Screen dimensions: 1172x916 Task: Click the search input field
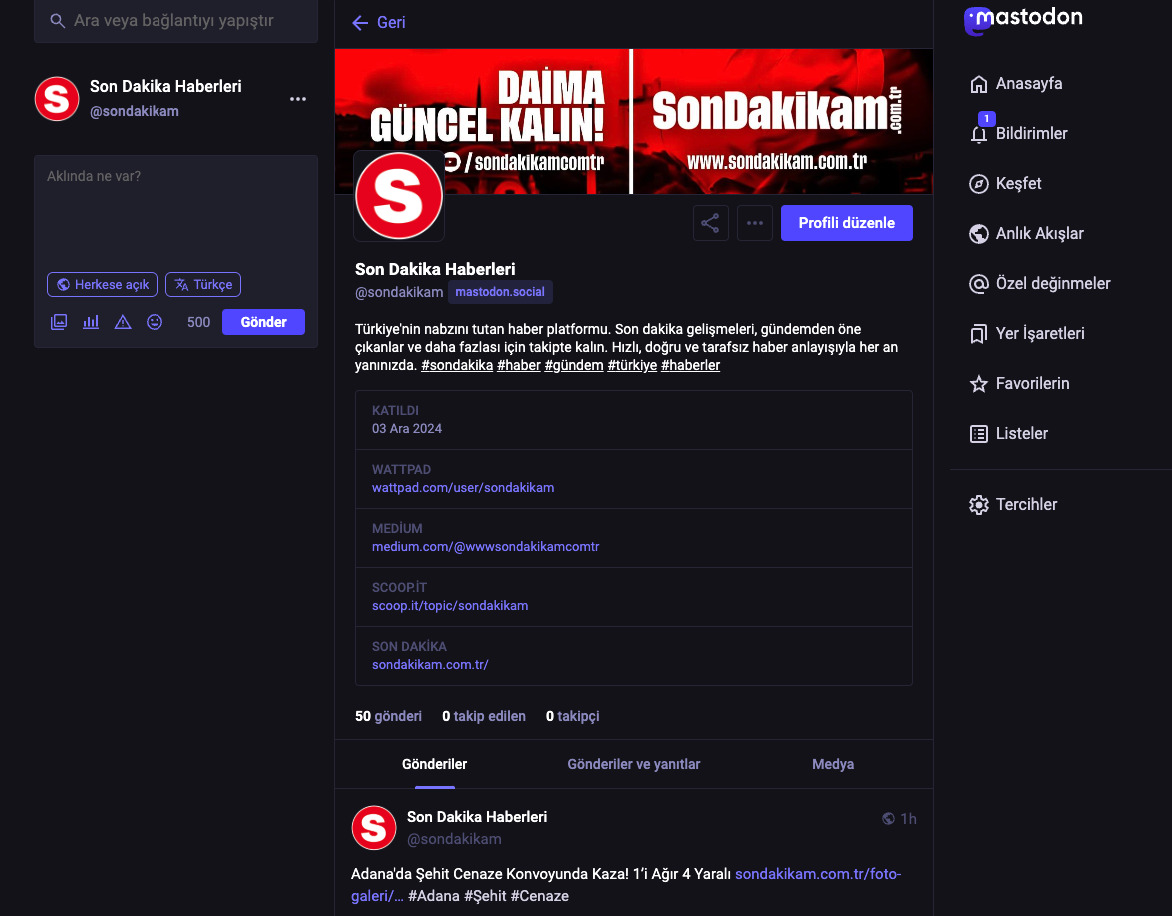coord(176,21)
